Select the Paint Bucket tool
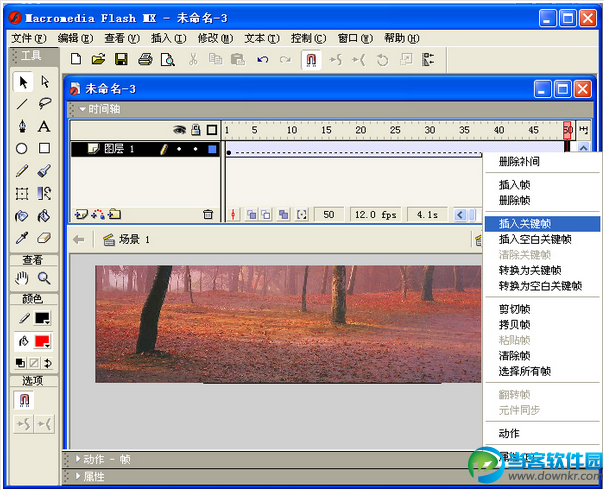This screenshot has width=604, height=490. click(44, 216)
